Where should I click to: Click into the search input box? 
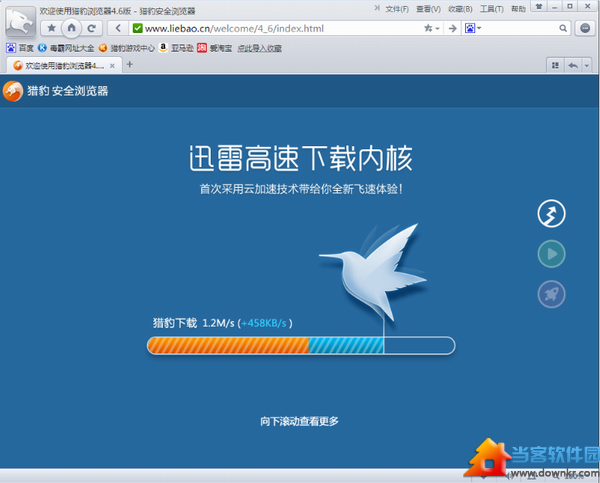(x=520, y=28)
